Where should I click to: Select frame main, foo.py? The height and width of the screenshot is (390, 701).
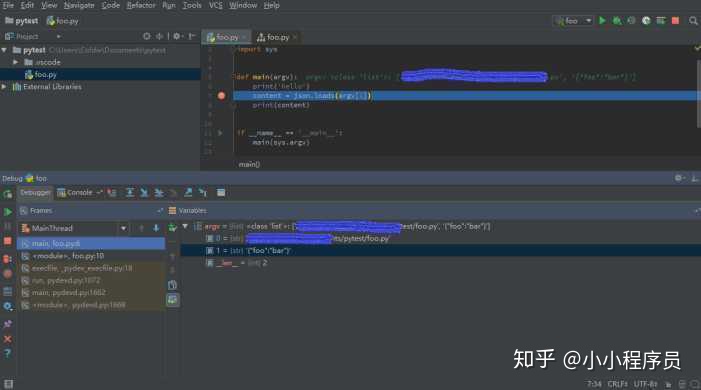(x=91, y=243)
